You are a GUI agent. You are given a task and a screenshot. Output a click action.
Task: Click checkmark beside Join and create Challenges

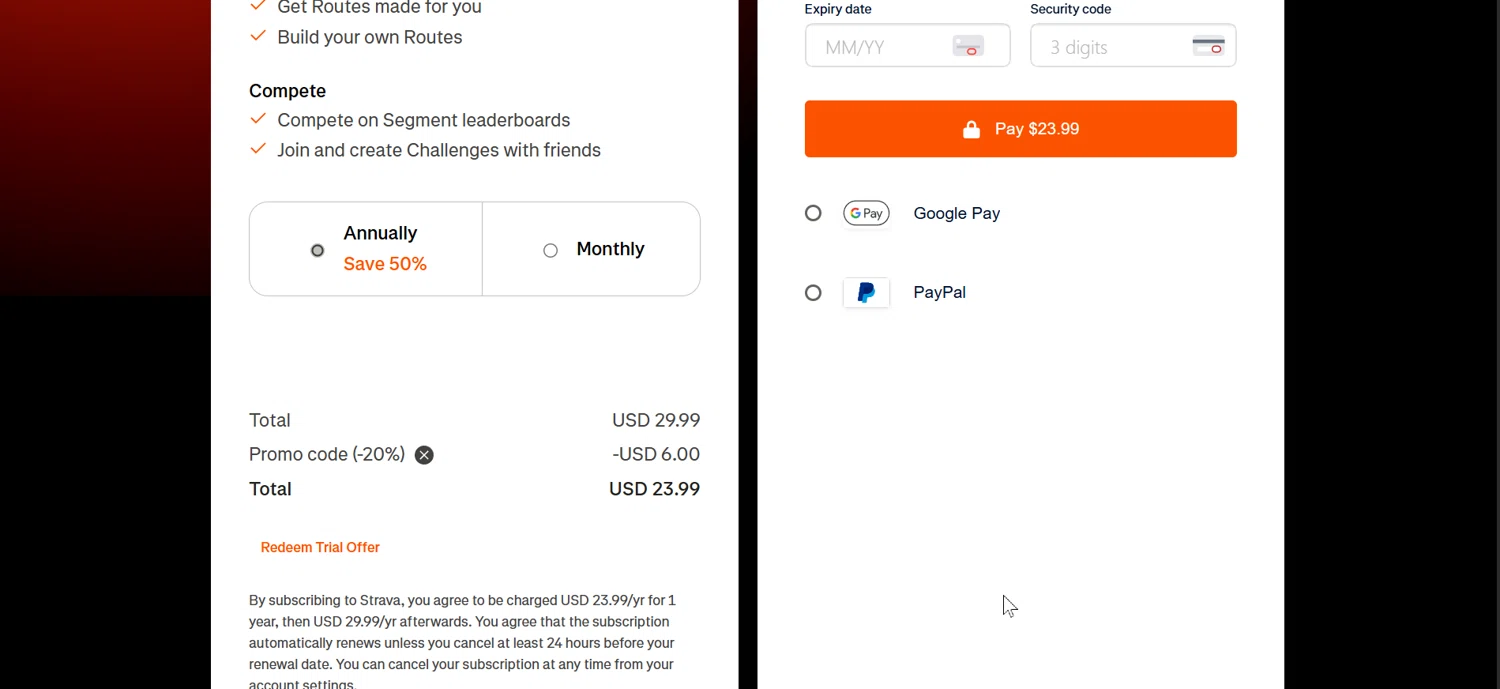click(x=258, y=149)
